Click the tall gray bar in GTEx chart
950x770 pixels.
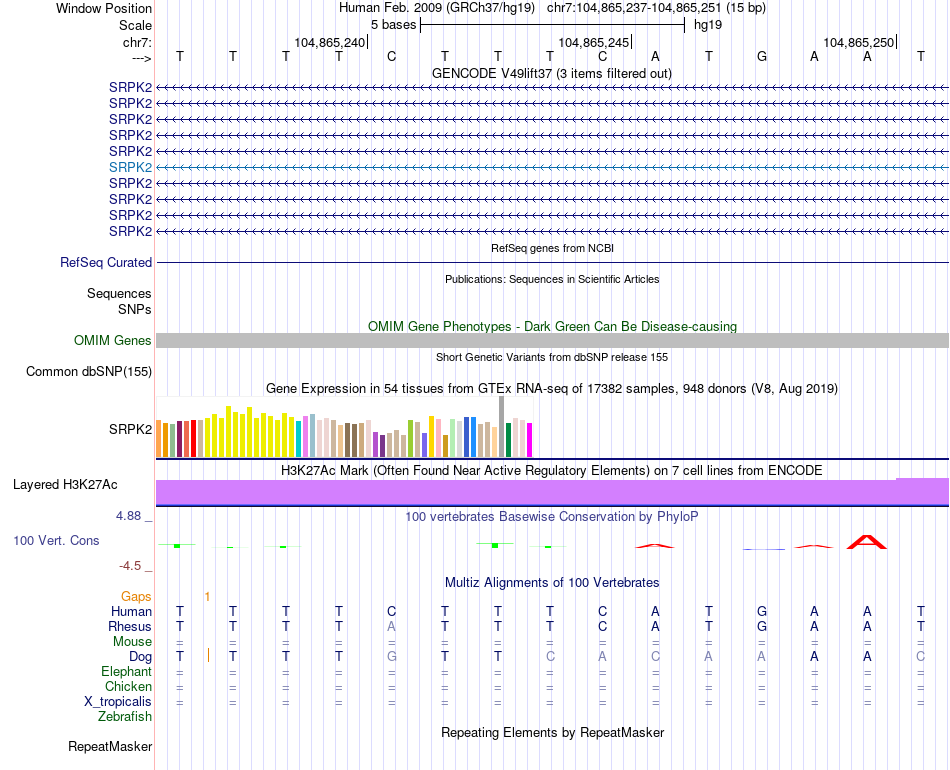tap(502, 426)
